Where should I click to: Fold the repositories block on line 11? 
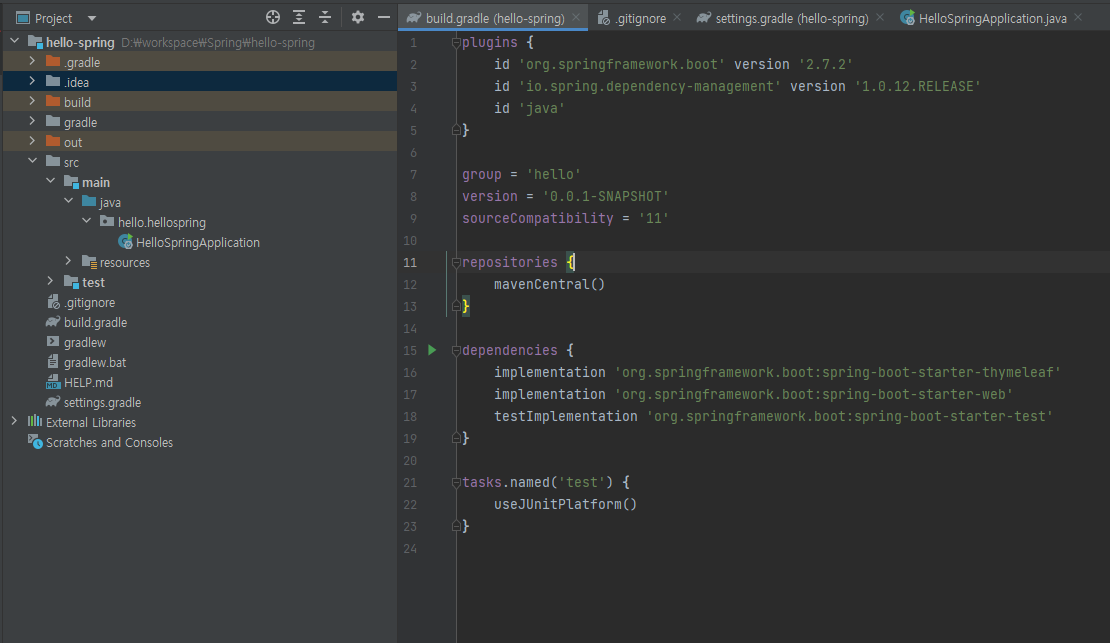(x=456, y=263)
